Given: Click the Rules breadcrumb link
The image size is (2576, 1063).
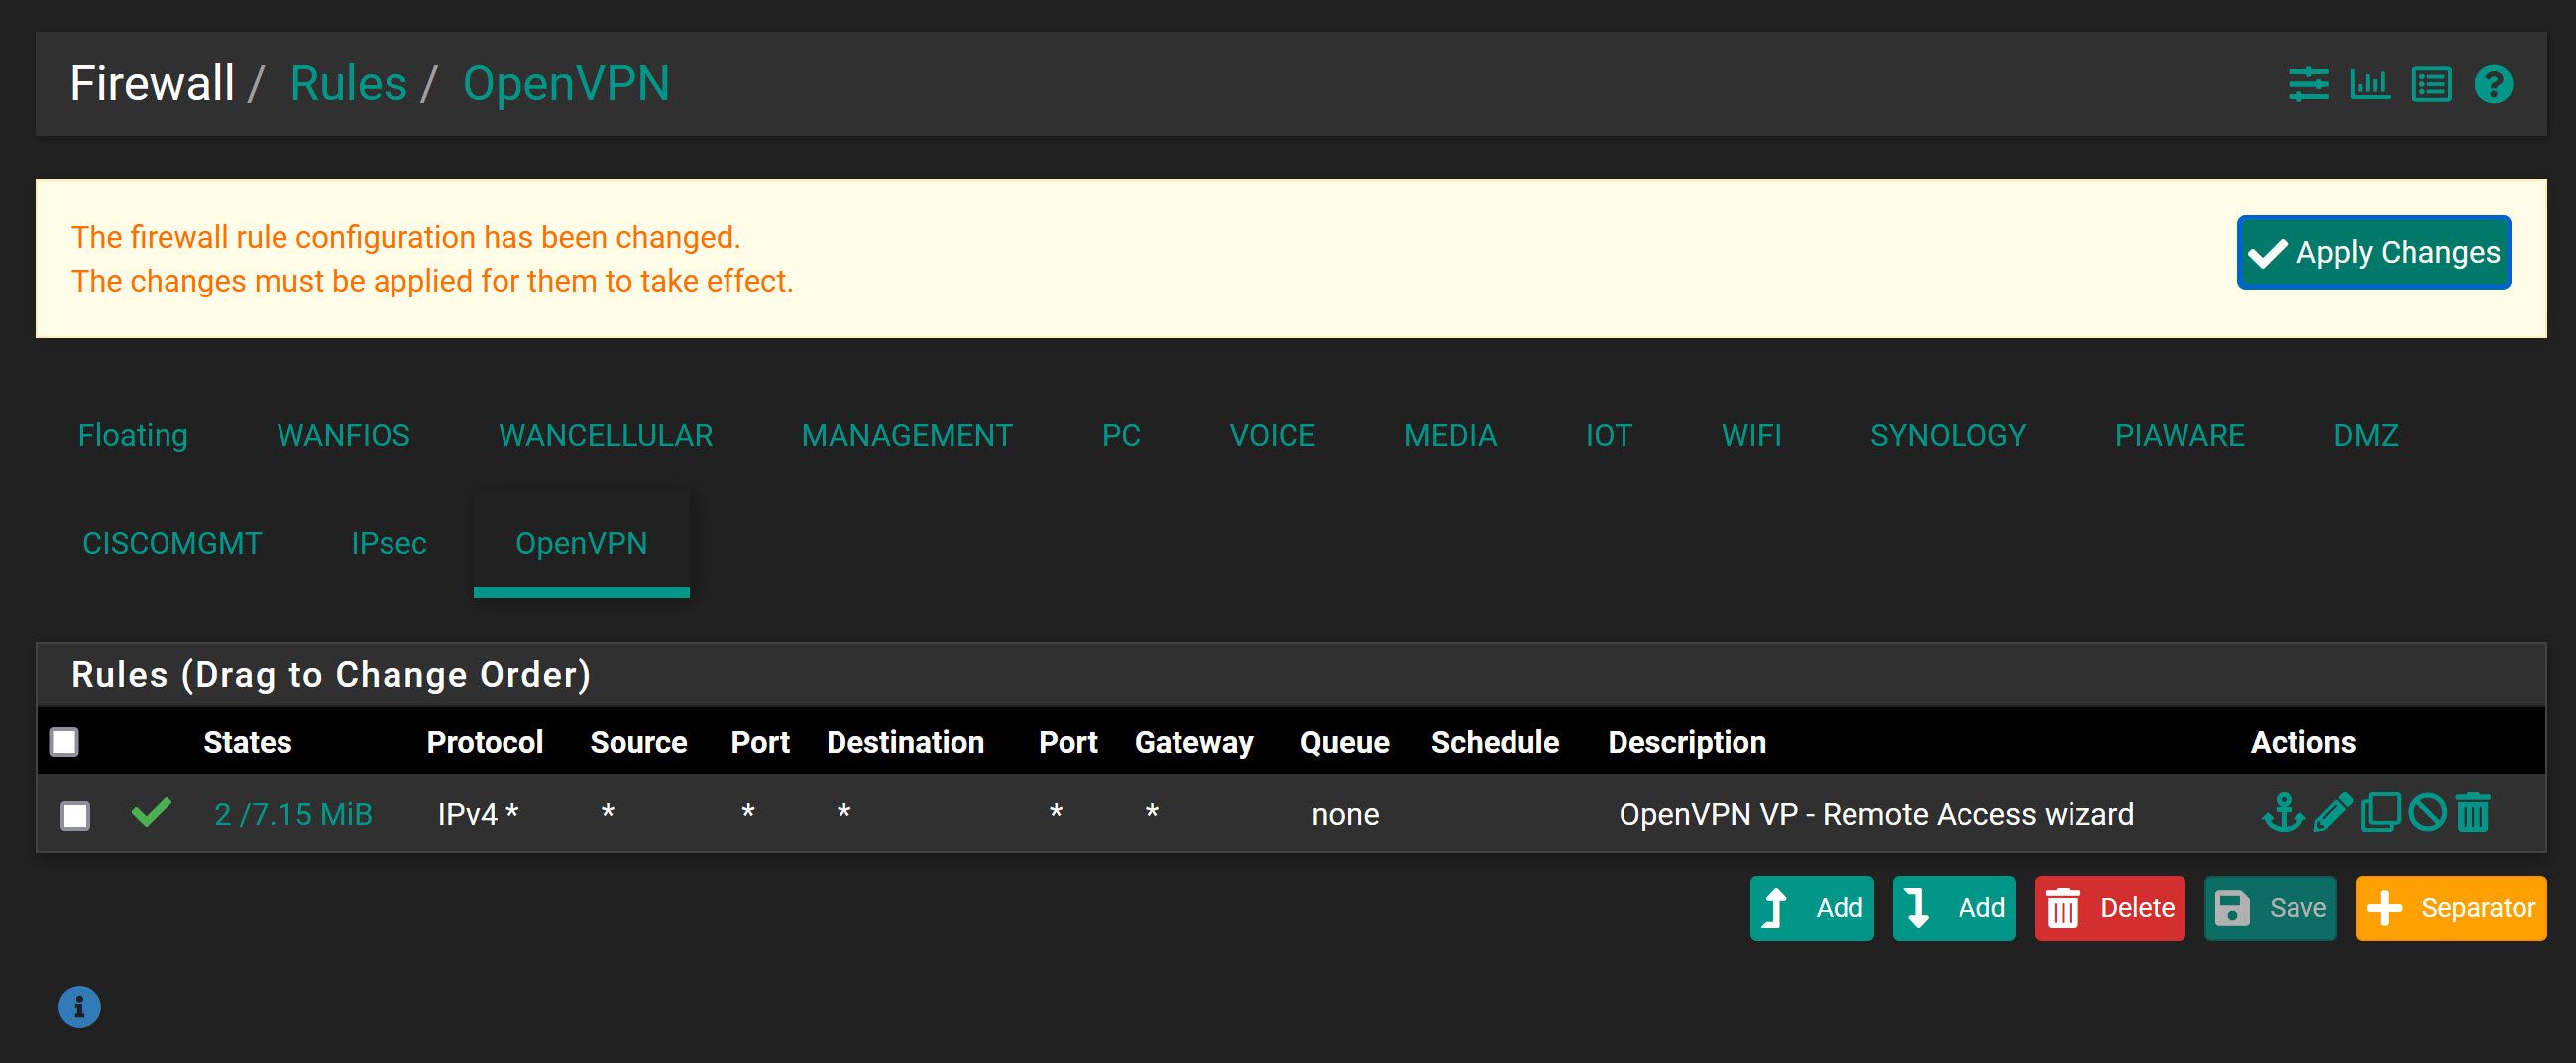Looking at the screenshot, I should (x=348, y=84).
